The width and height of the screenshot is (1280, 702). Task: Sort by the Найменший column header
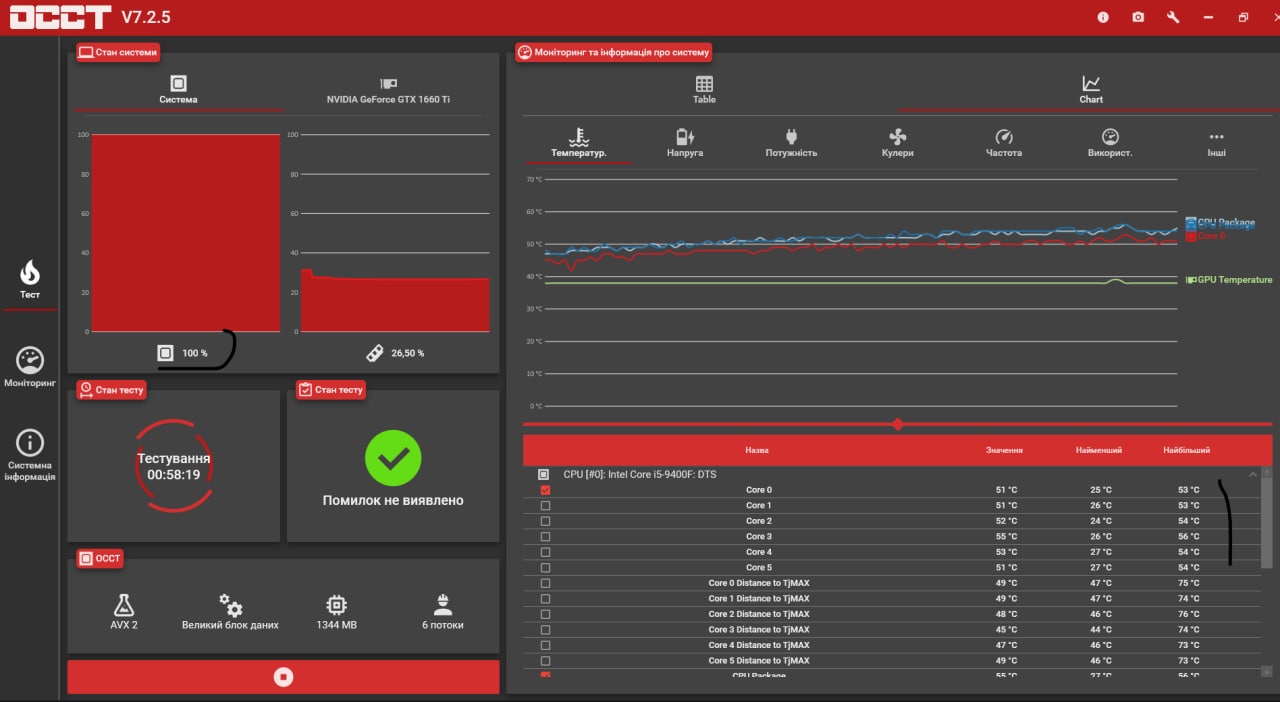[1098, 451]
